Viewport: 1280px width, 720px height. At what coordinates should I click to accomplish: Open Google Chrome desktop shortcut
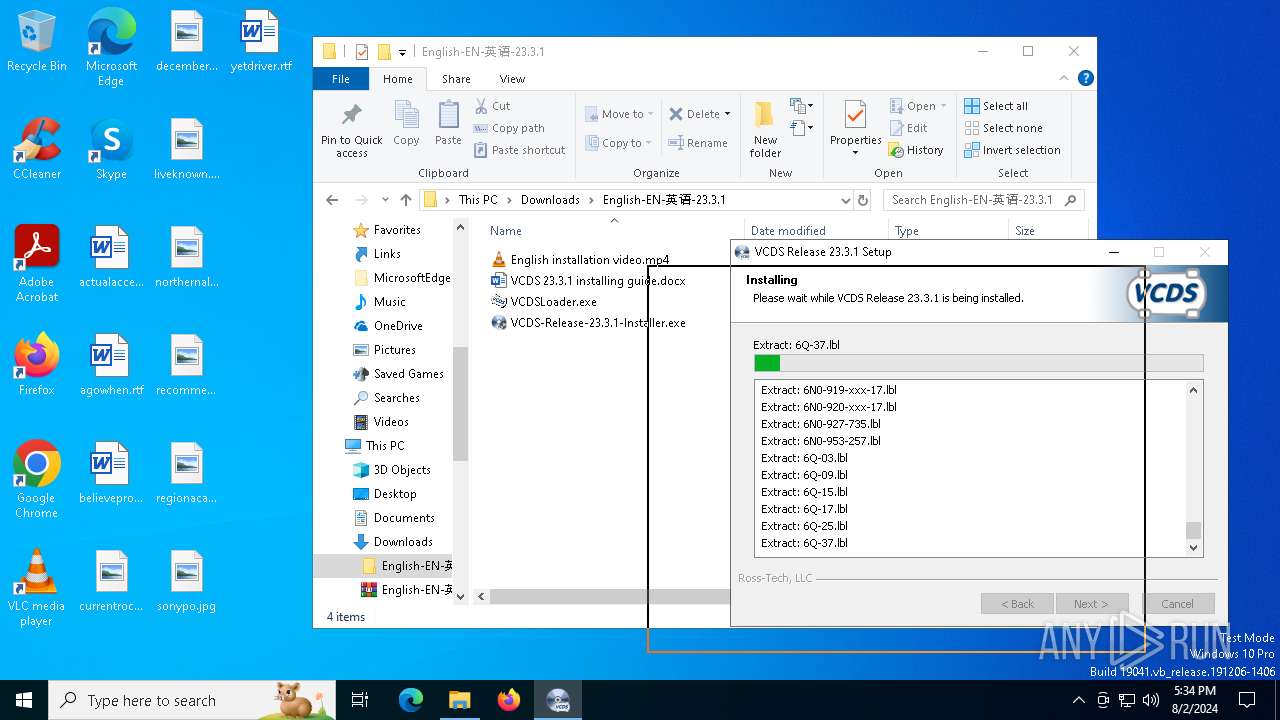point(37,479)
